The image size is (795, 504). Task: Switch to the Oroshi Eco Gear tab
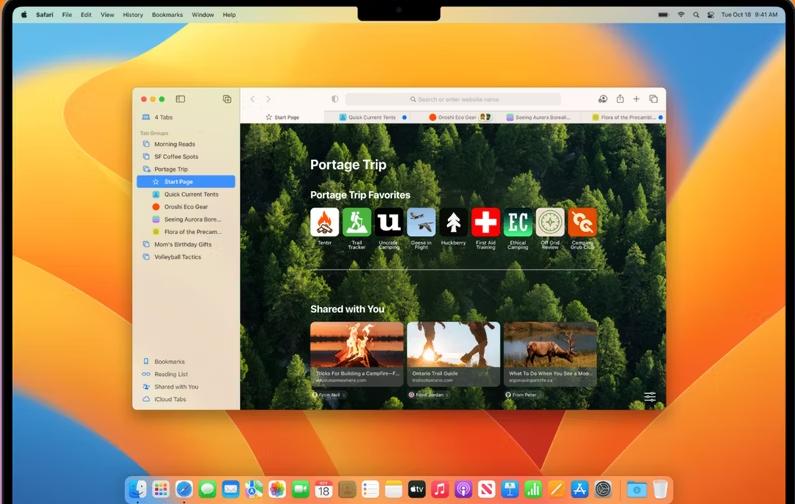pyautogui.click(x=458, y=117)
